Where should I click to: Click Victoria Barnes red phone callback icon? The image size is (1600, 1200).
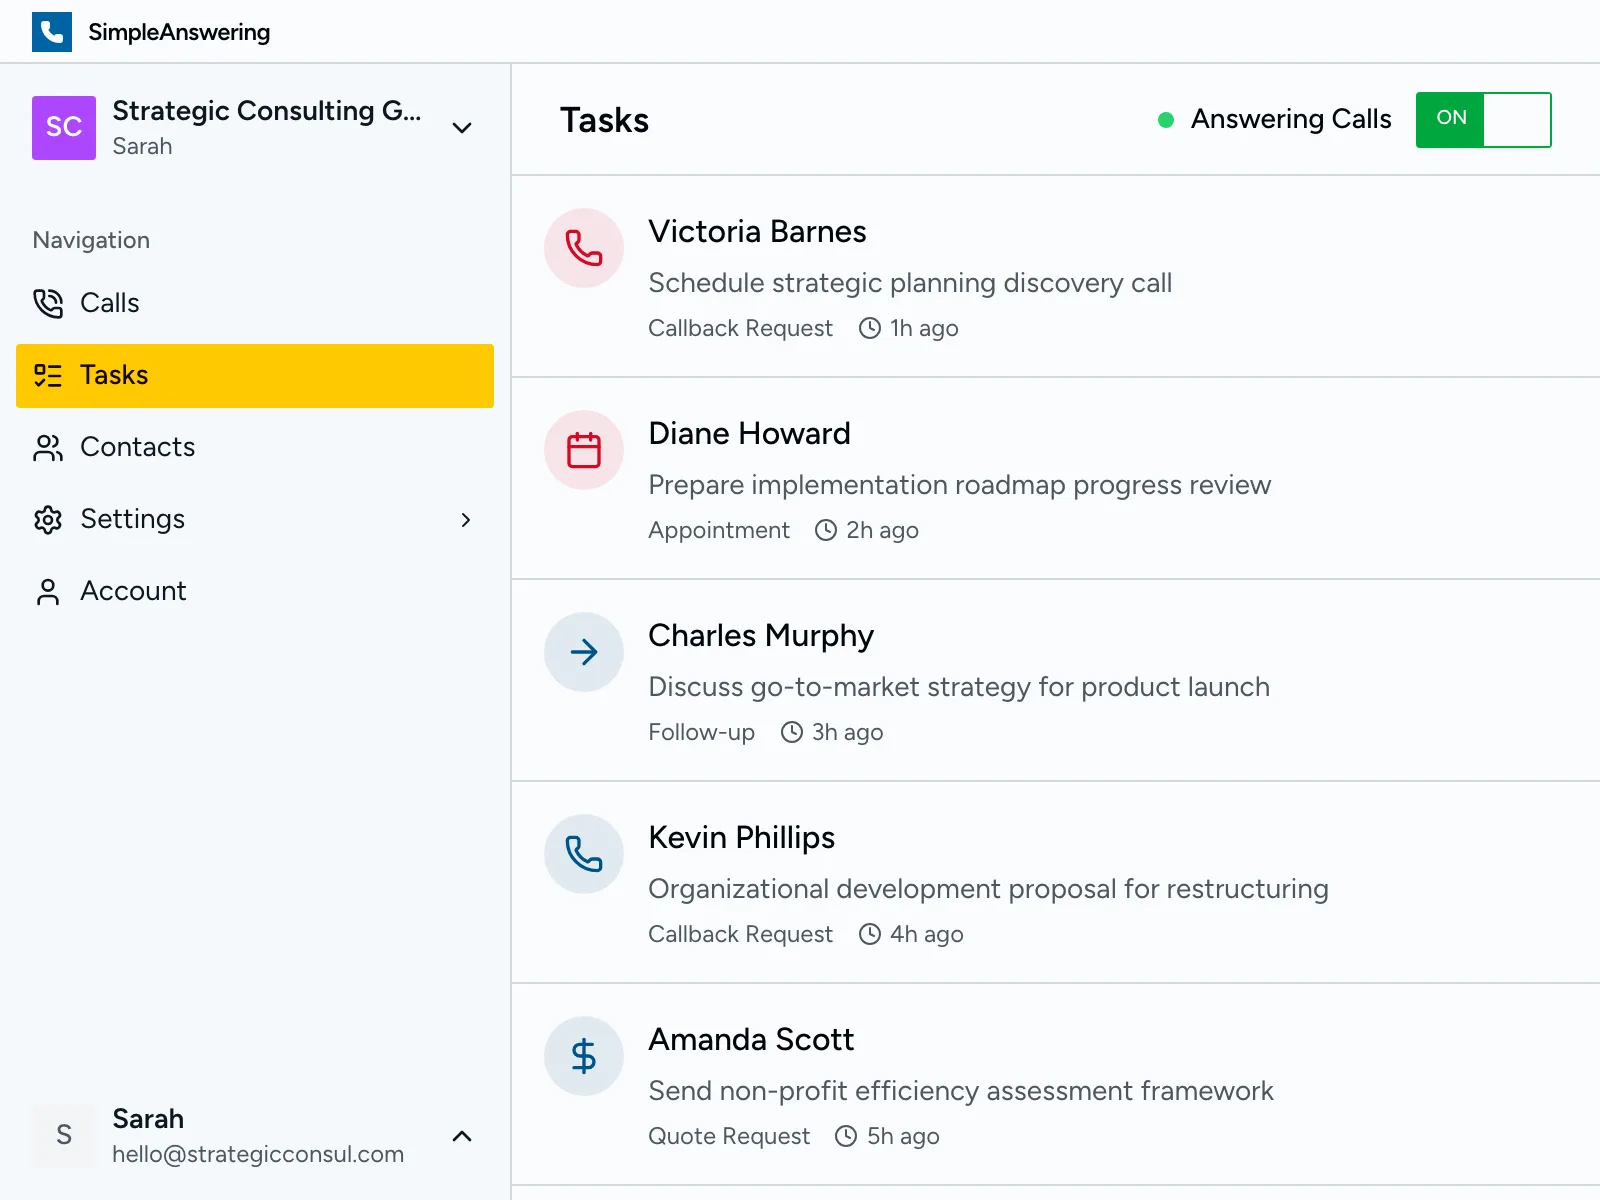[584, 248]
